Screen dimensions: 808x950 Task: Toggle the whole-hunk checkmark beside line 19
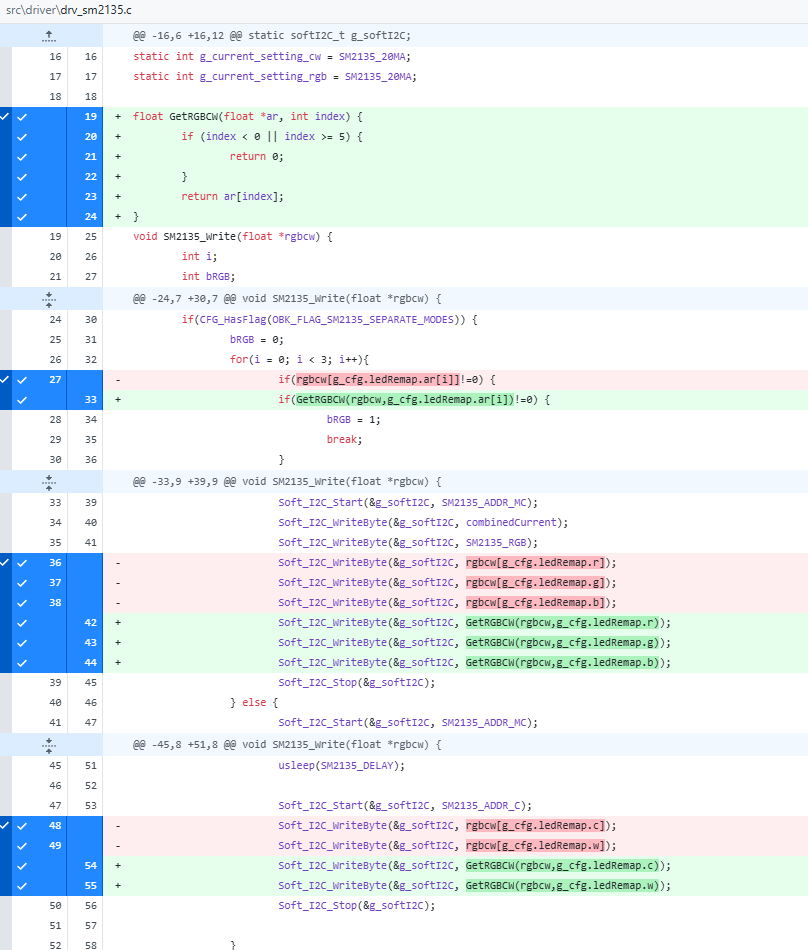(x=5, y=116)
